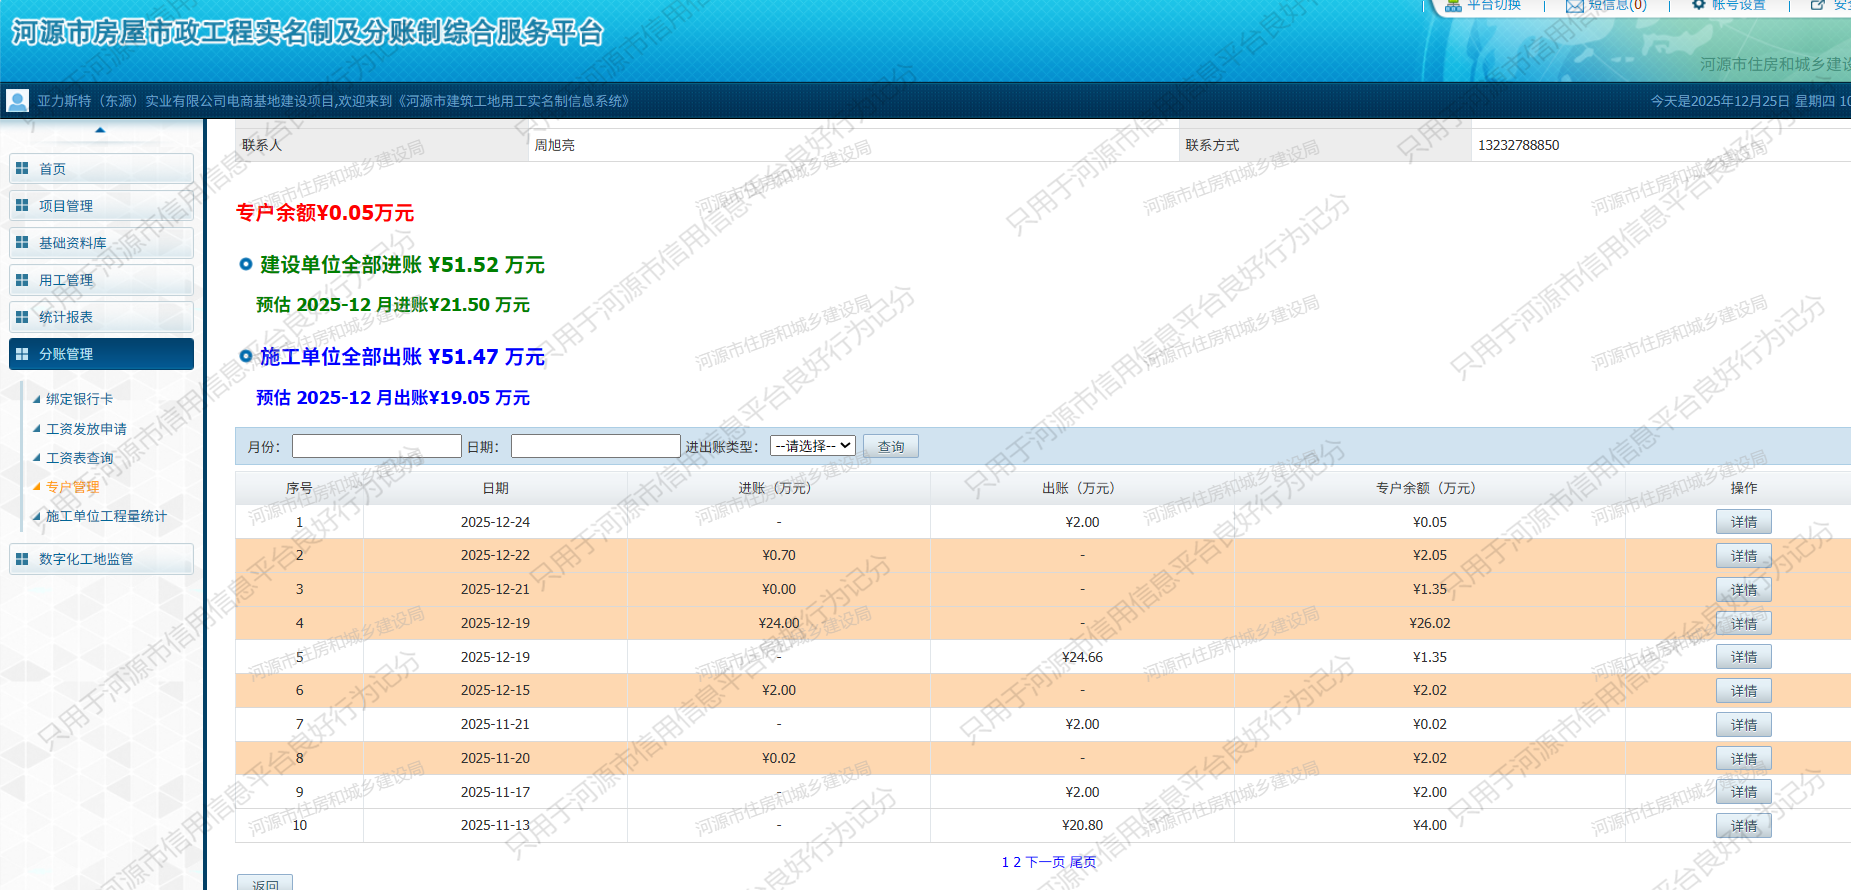
Task: Collapse the sidebar using the top arrow
Action: tap(100, 130)
